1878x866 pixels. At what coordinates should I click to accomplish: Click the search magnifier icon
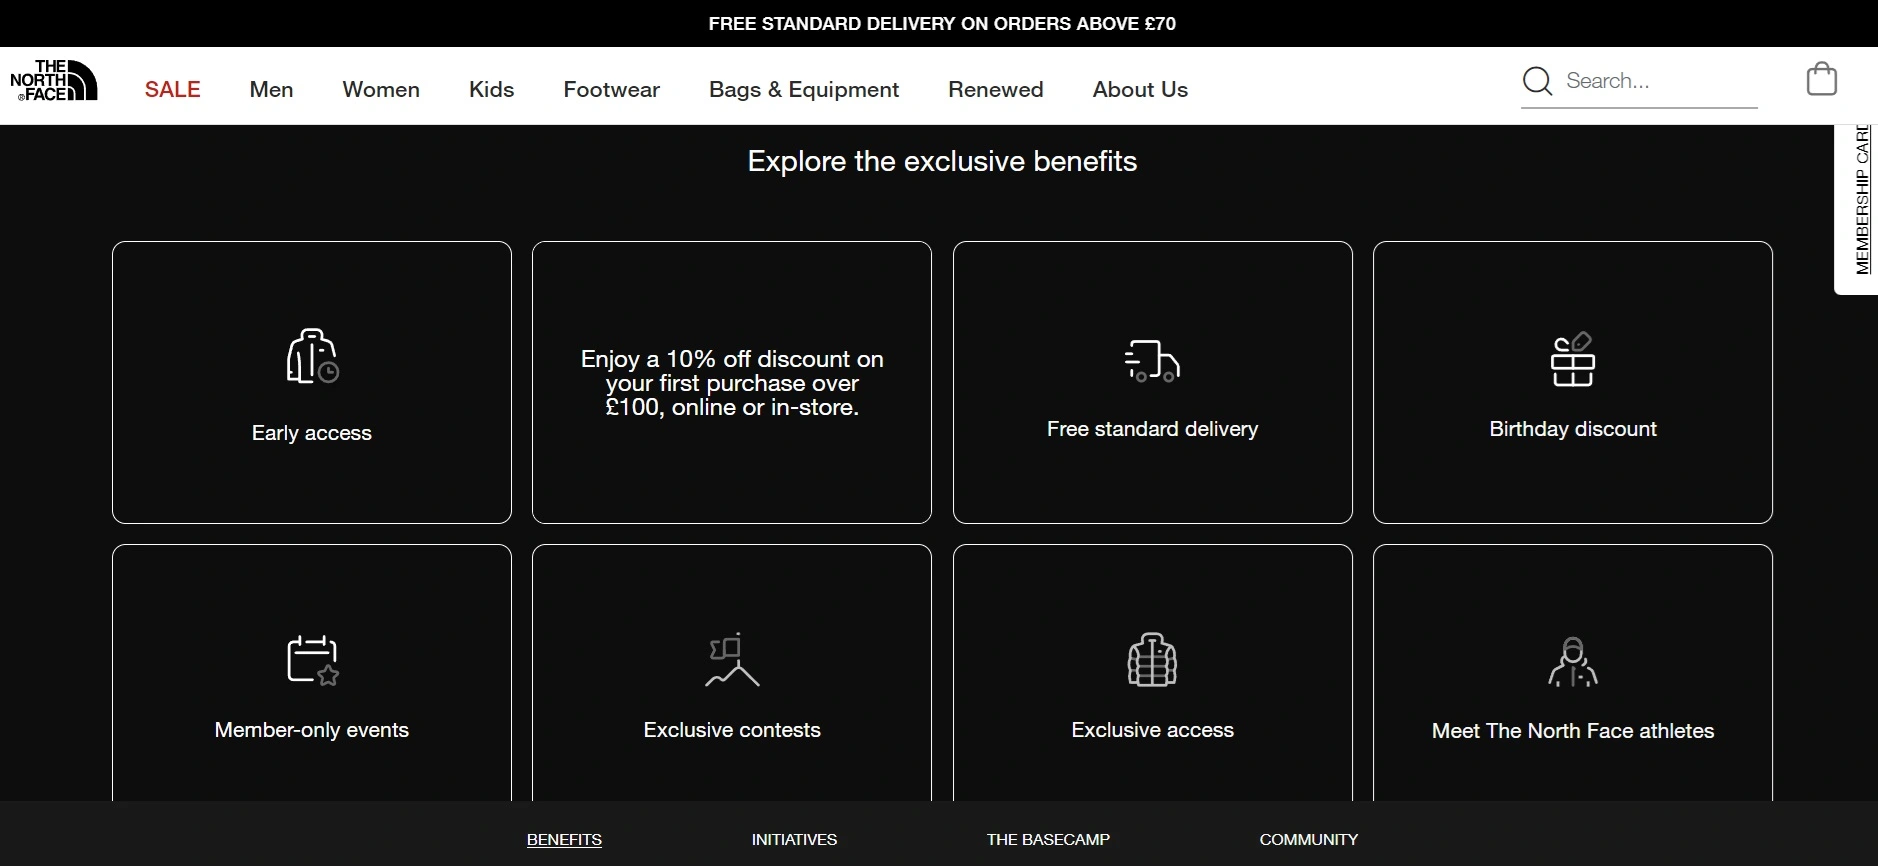[1537, 81]
